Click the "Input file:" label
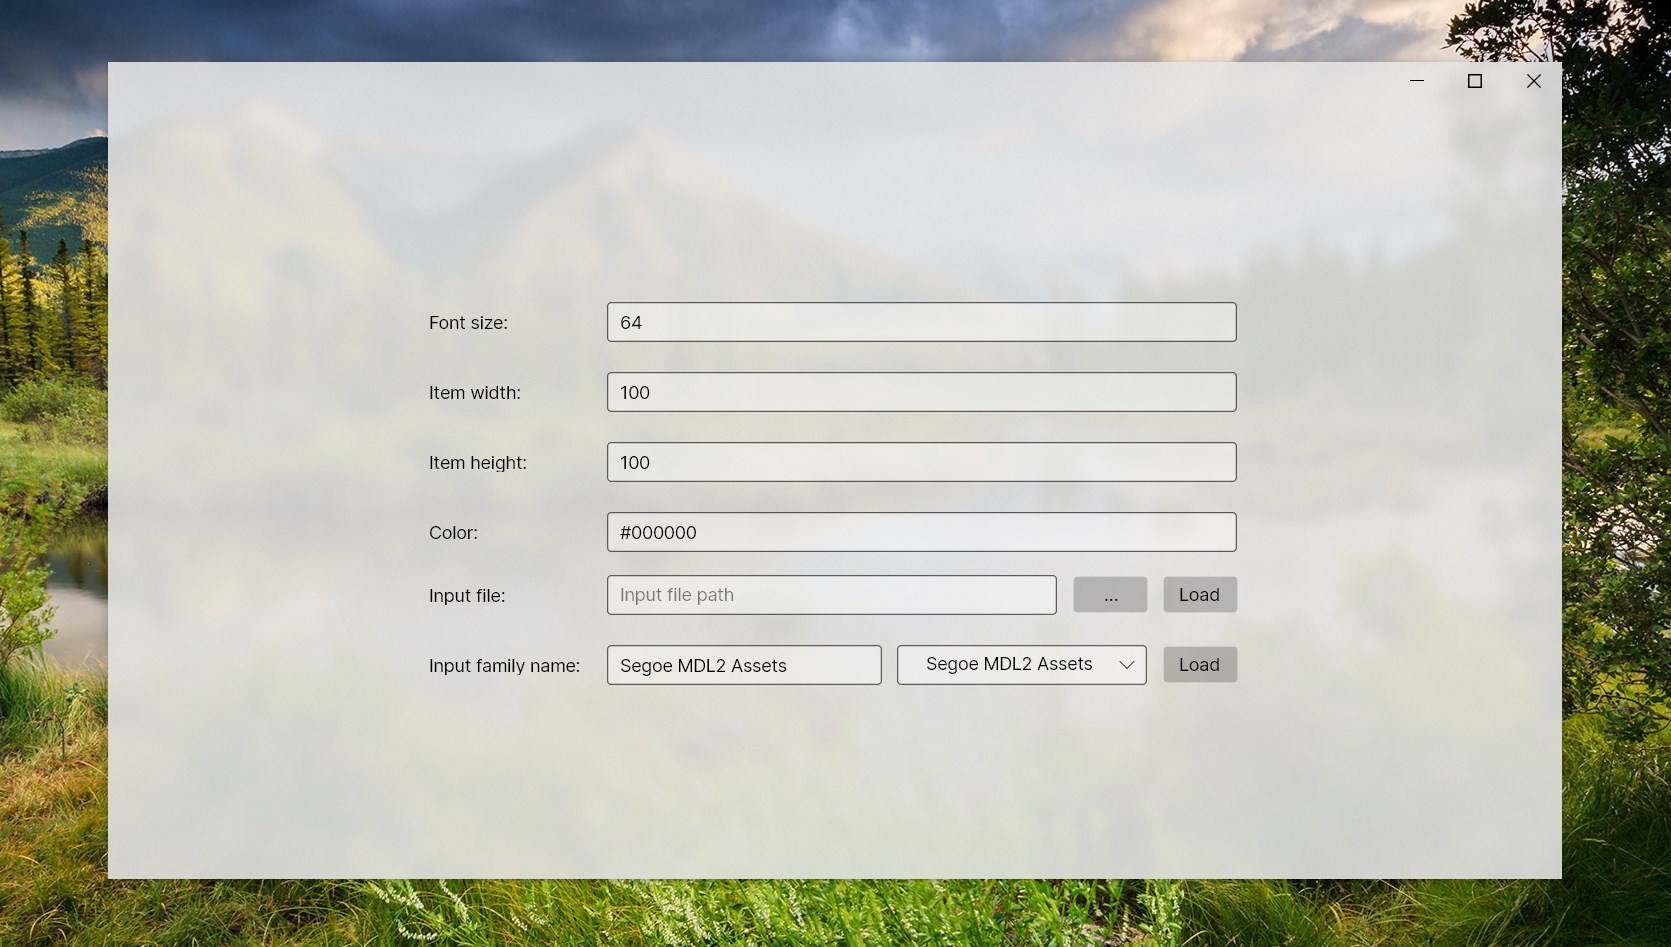This screenshot has height=947, width=1671. click(x=467, y=596)
